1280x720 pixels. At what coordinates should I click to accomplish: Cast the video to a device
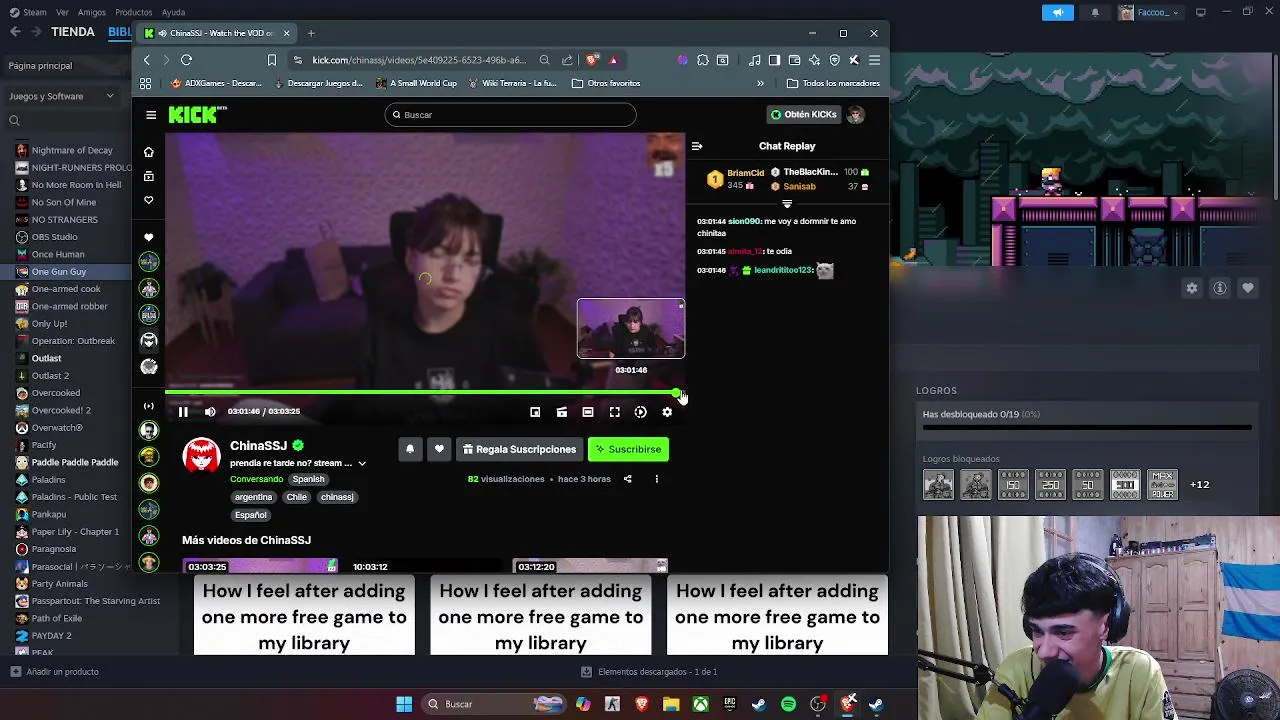(562, 412)
